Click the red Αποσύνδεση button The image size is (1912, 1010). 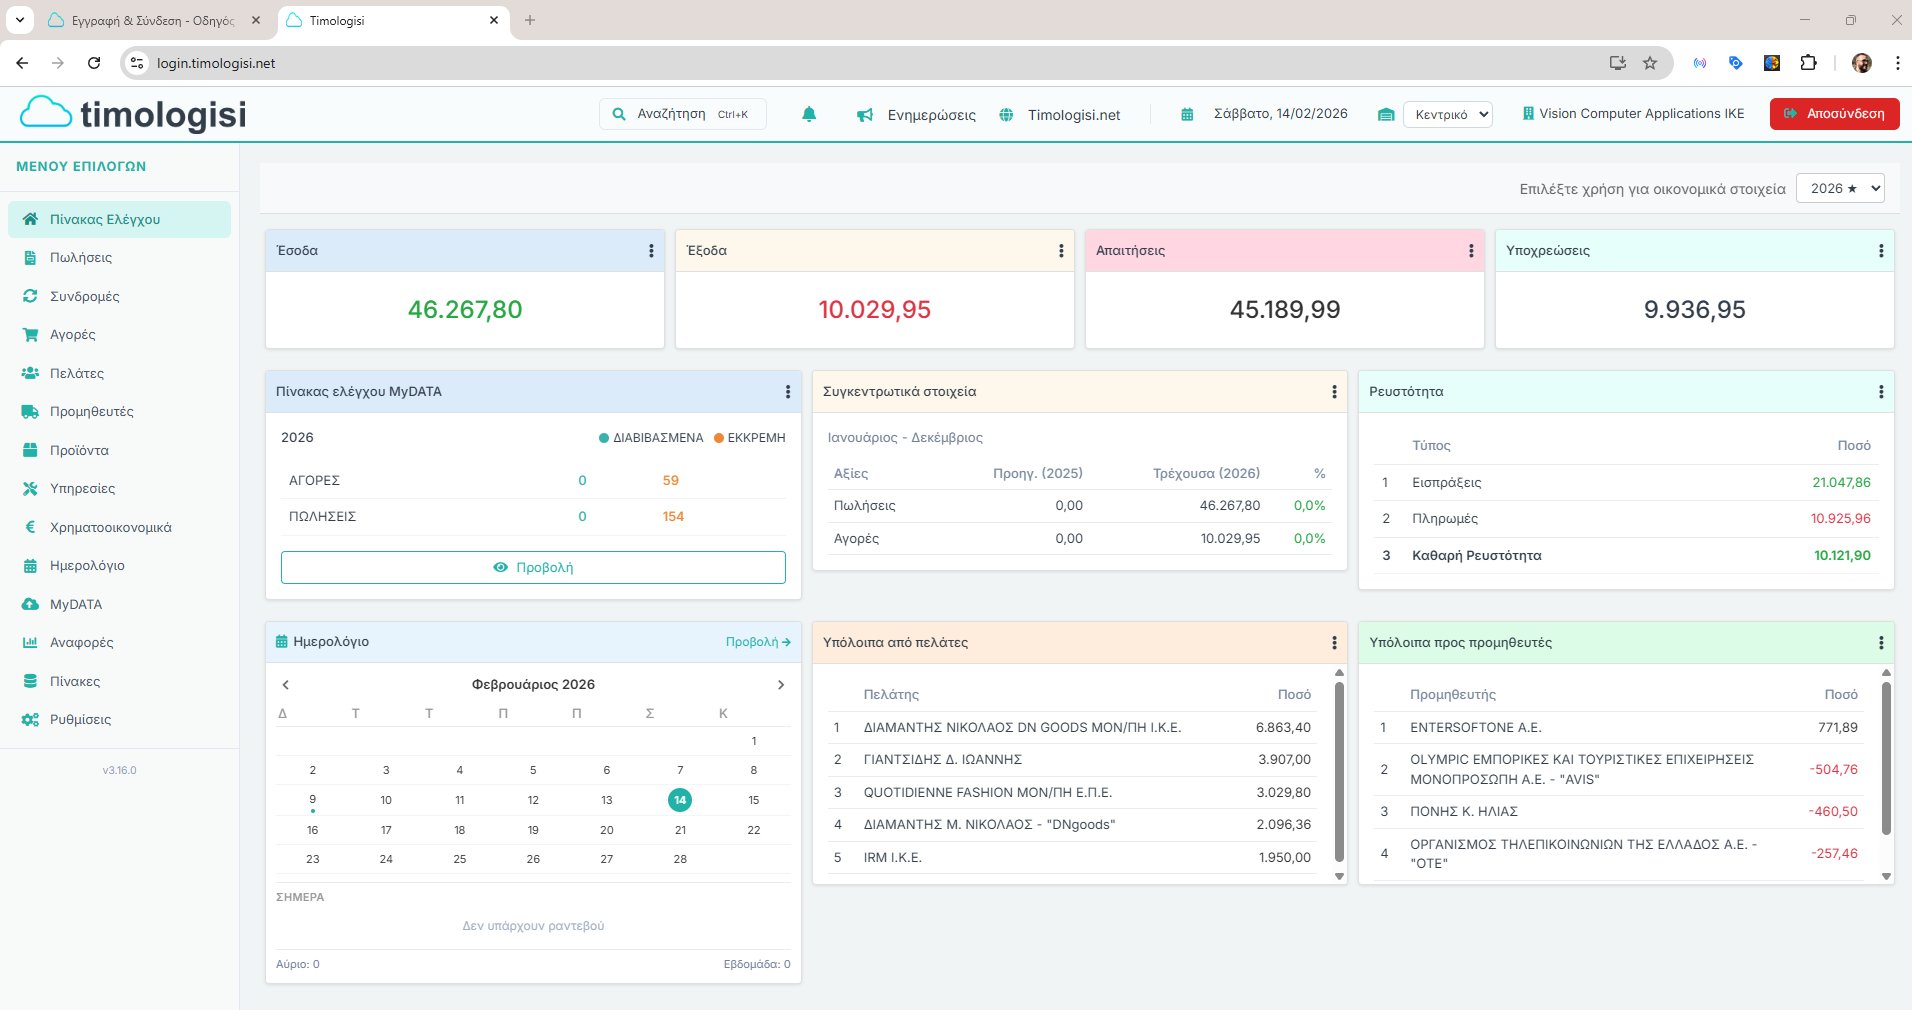coord(1834,114)
